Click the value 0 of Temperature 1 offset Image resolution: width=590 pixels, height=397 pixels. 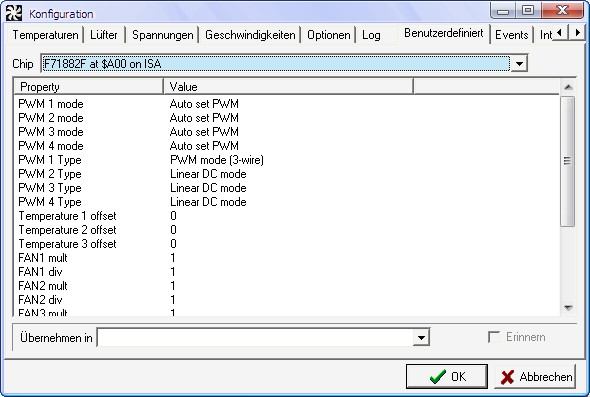173,216
